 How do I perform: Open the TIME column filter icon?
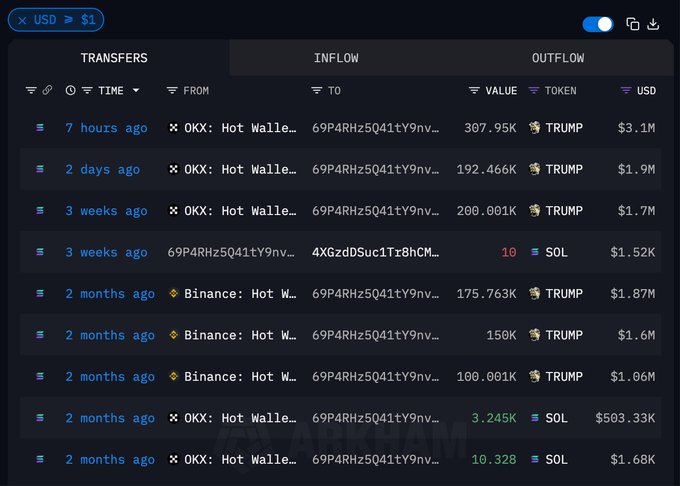tap(87, 90)
